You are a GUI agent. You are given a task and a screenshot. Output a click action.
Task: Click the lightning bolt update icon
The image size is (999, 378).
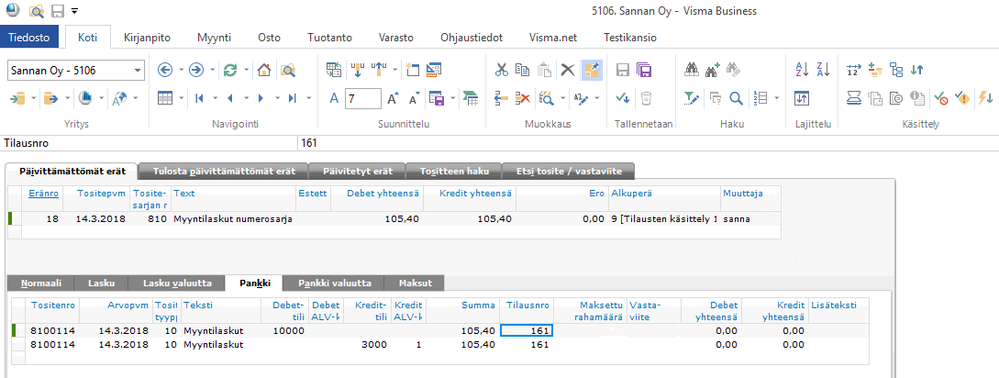986,98
